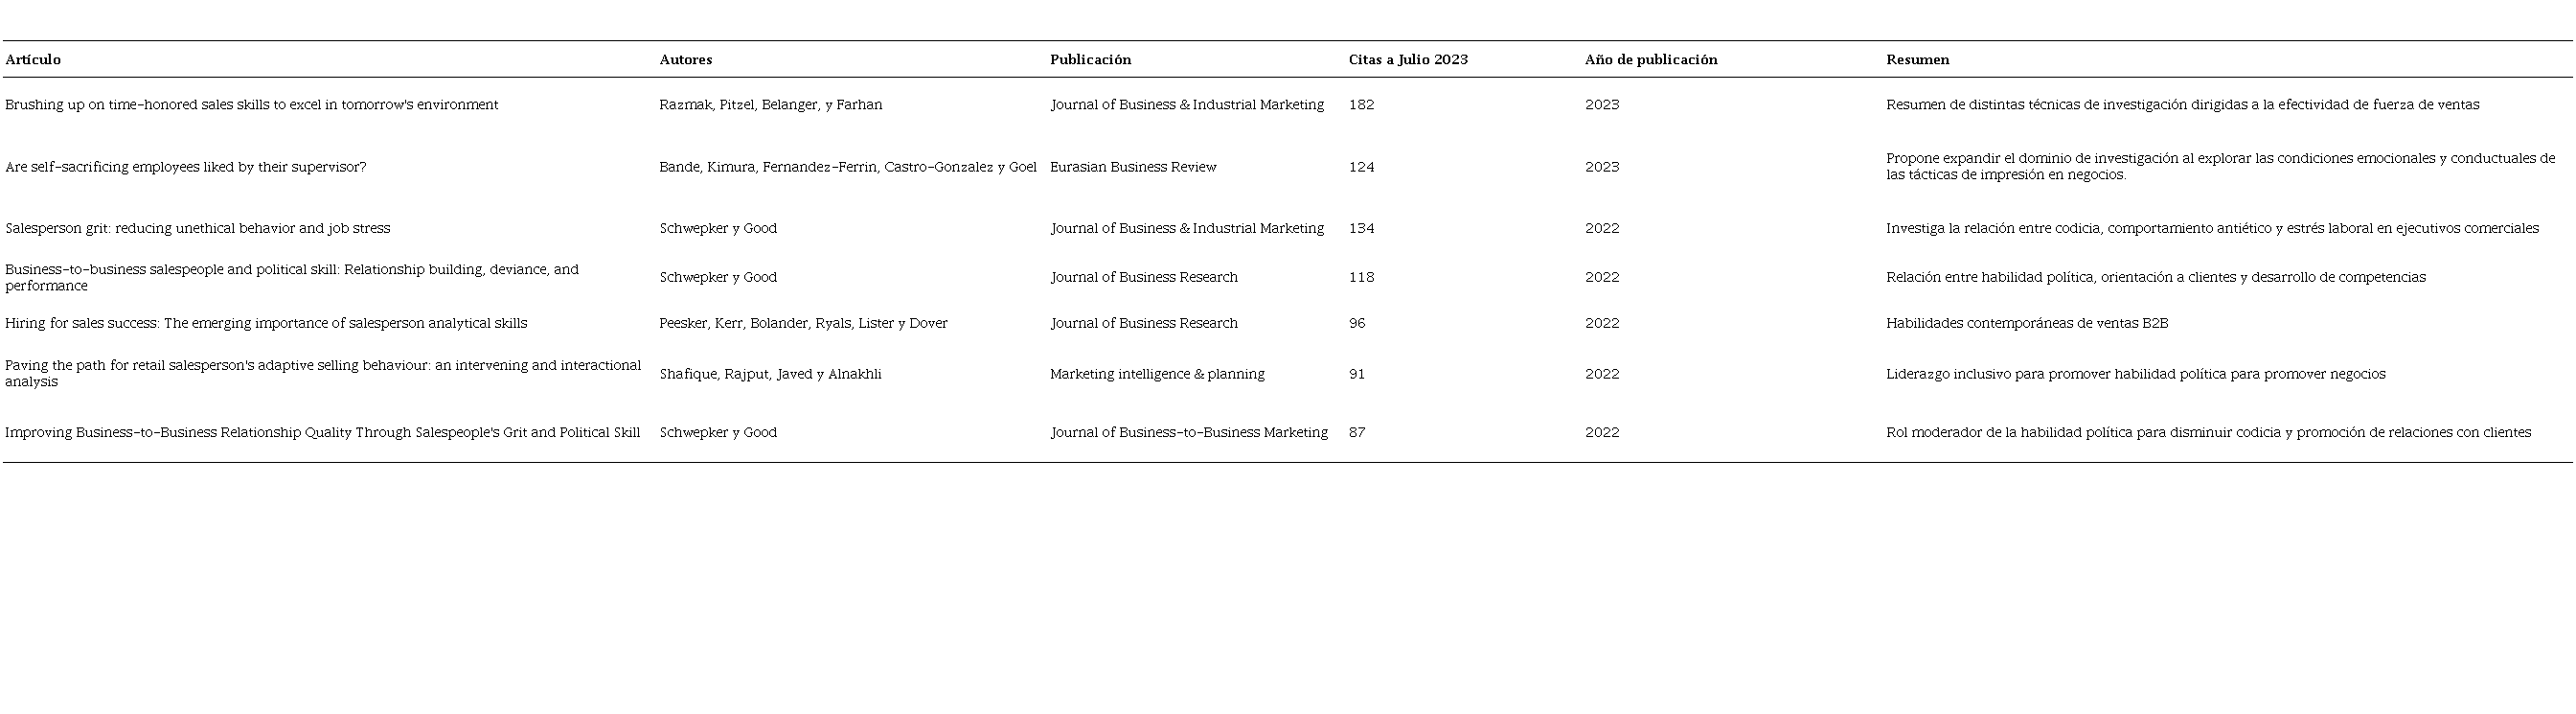Select the 'Brushing up on time-honored sales skills' title
Screen dimensions: 2576x714
(x=251, y=105)
